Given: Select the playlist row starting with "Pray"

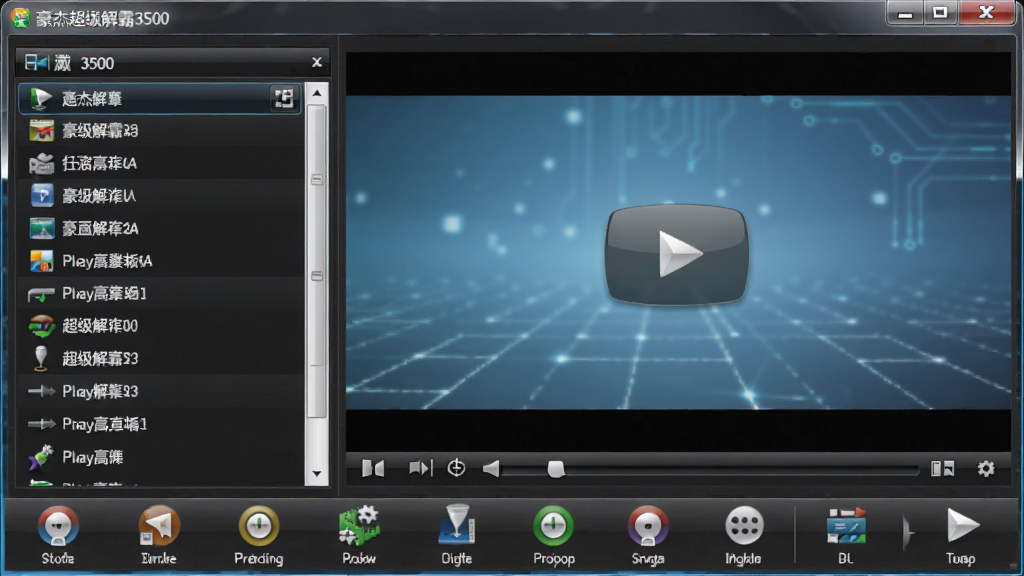Looking at the screenshot, I should pos(162,424).
